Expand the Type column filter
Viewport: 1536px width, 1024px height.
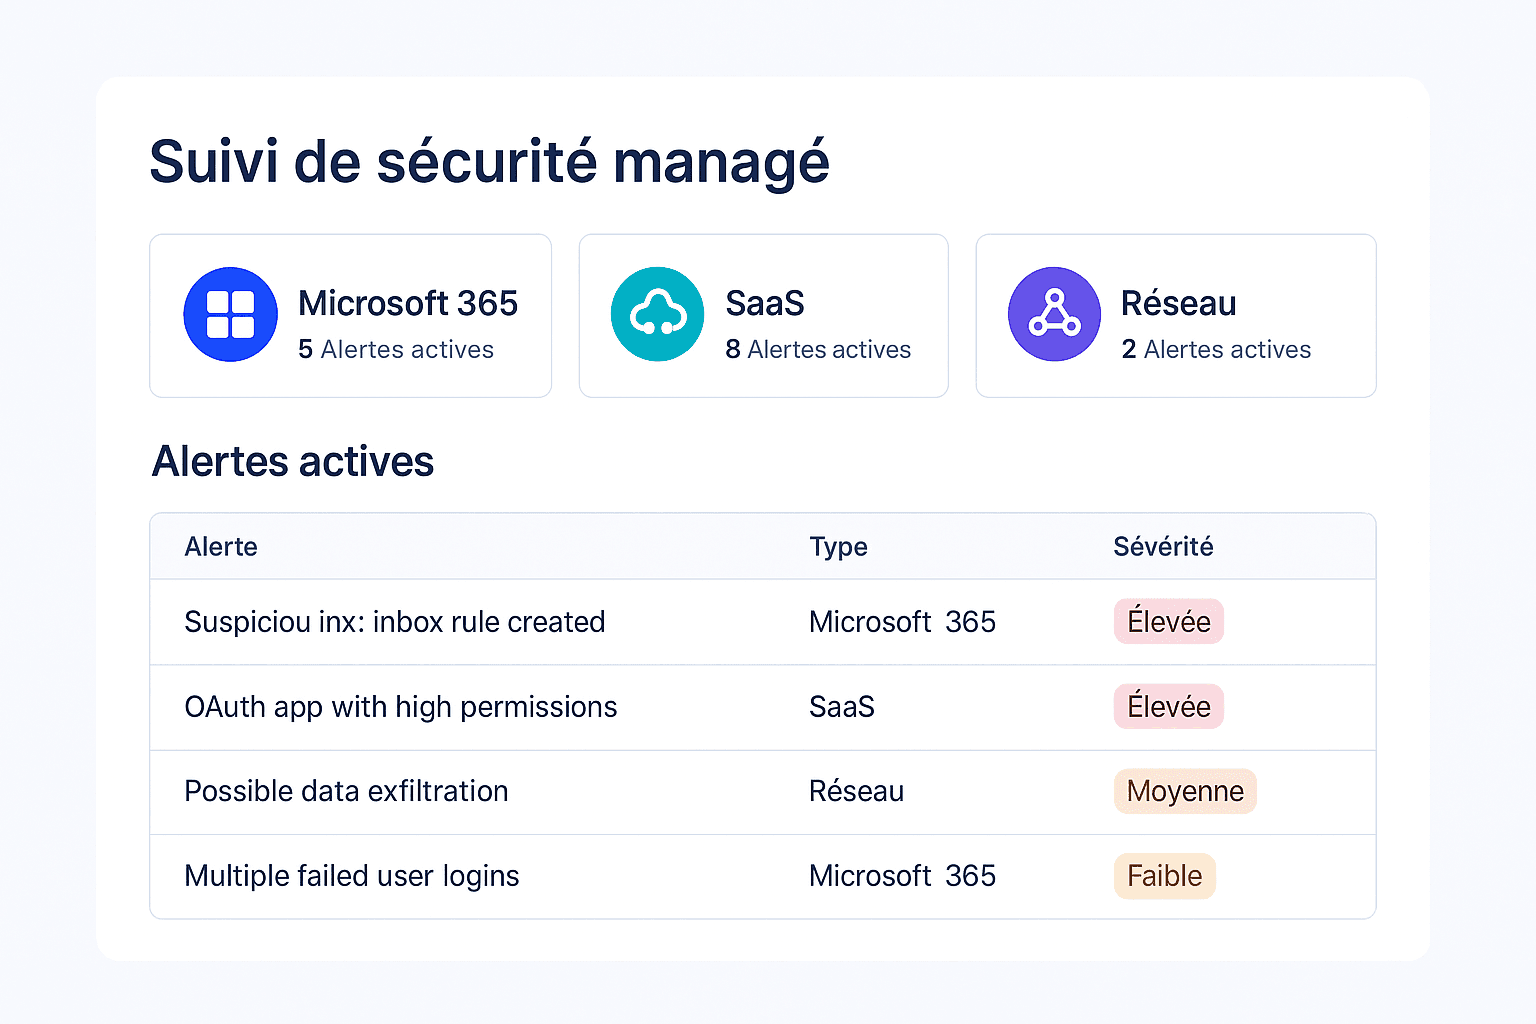(x=838, y=546)
